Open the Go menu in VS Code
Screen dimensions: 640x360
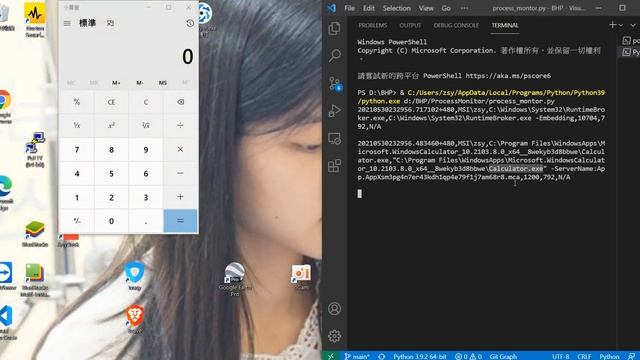click(x=446, y=8)
